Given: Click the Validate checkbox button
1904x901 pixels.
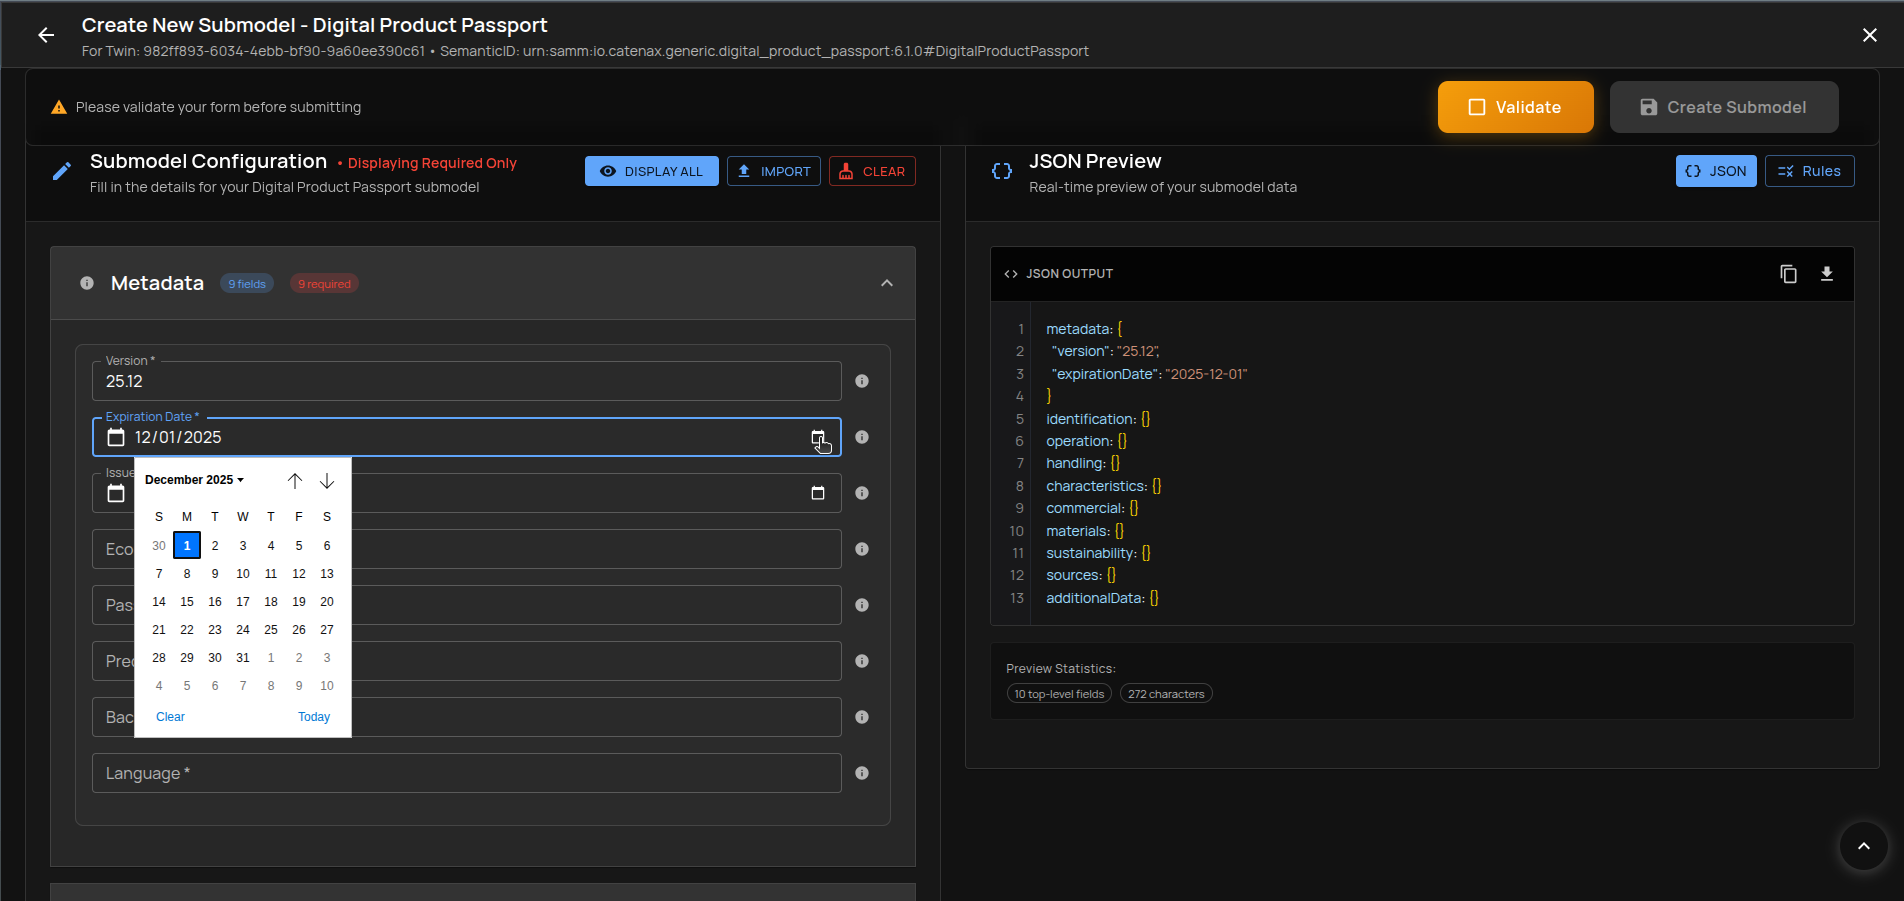Looking at the screenshot, I should pos(1515,107).
